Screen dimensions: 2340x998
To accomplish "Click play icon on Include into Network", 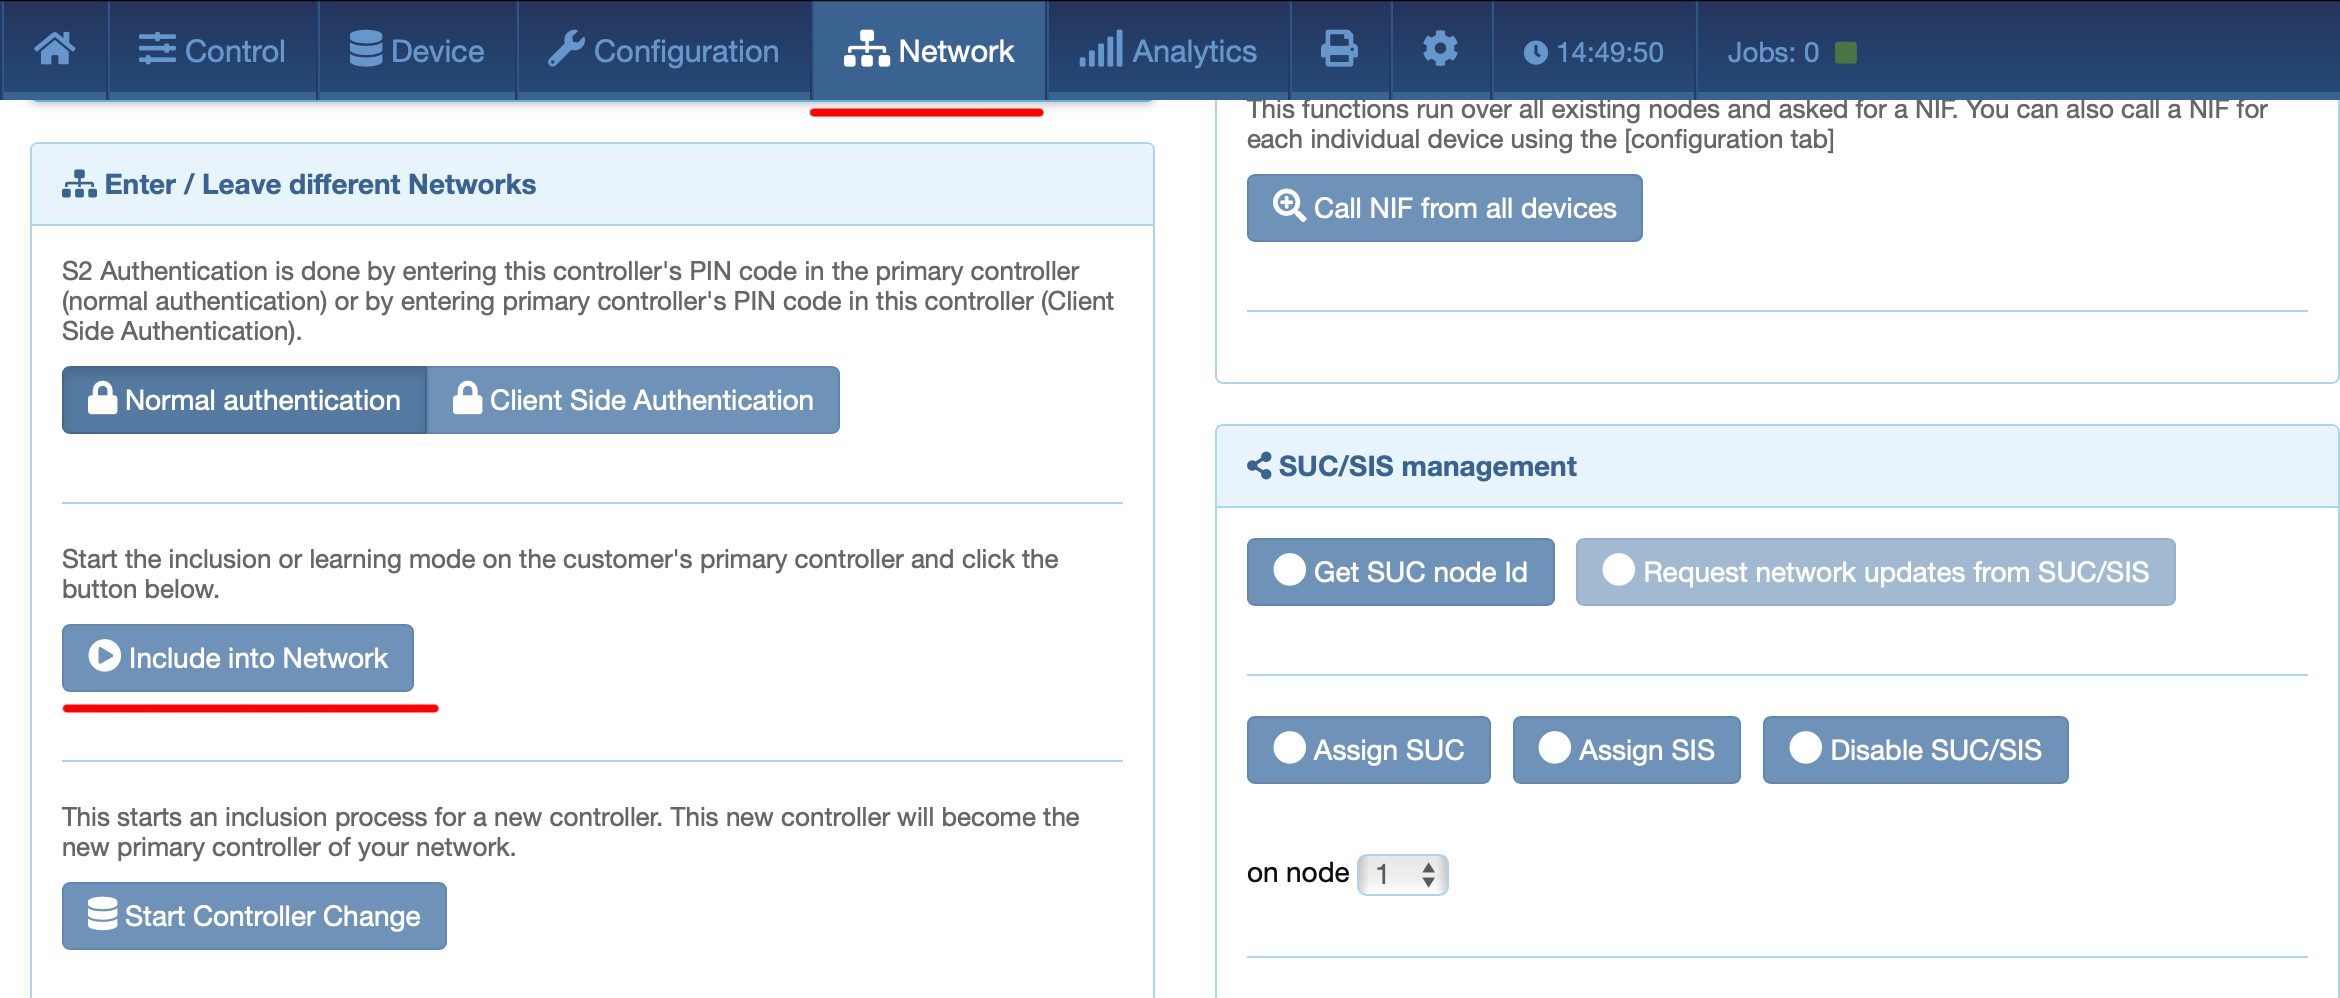I will point(104,655).
